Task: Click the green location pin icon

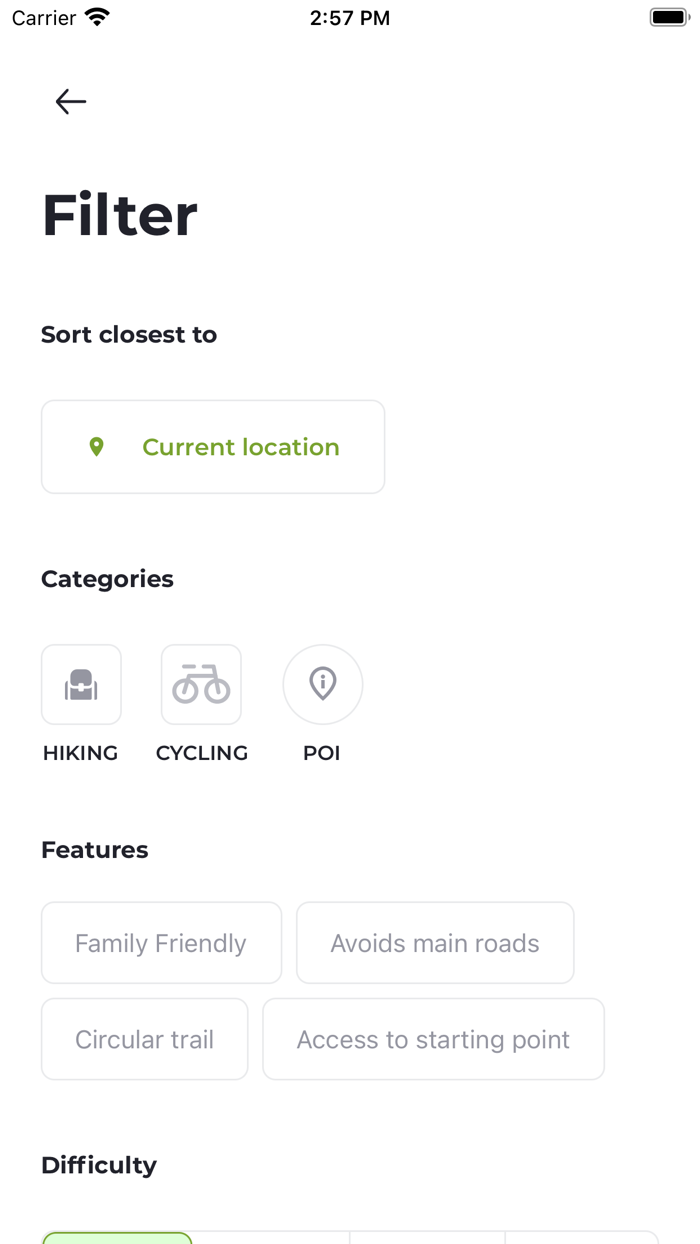Action: (96, 447)
